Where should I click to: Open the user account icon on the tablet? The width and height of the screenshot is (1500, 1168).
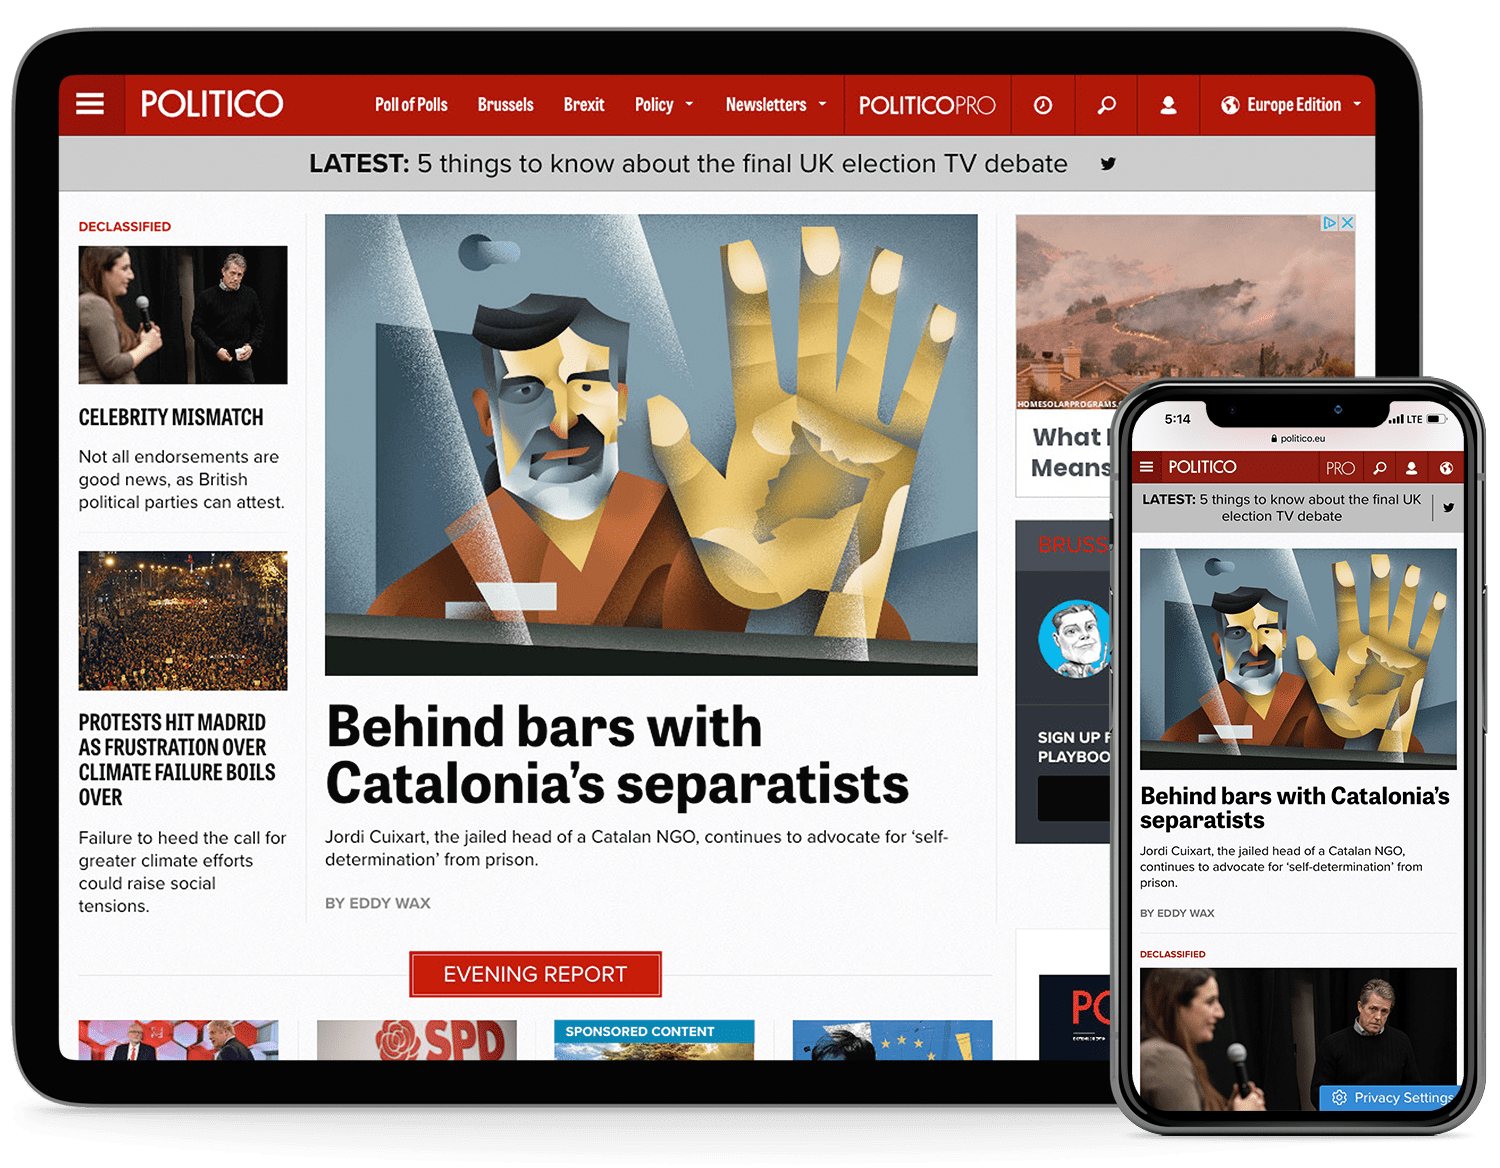(x=1168, y=105)
